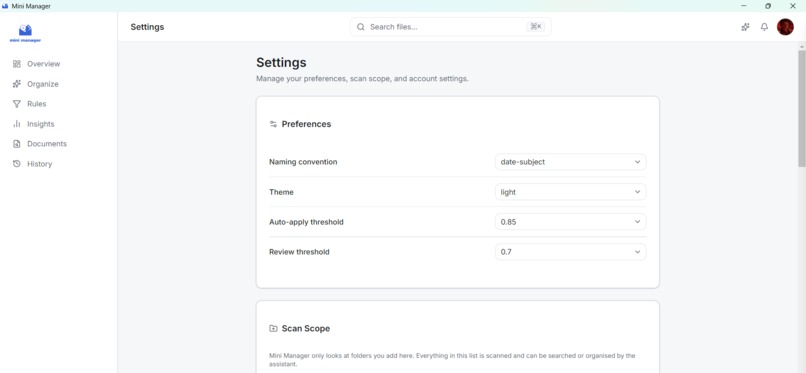Focus the Search files input field
This screenshot has width=806, height=373.
450,27
